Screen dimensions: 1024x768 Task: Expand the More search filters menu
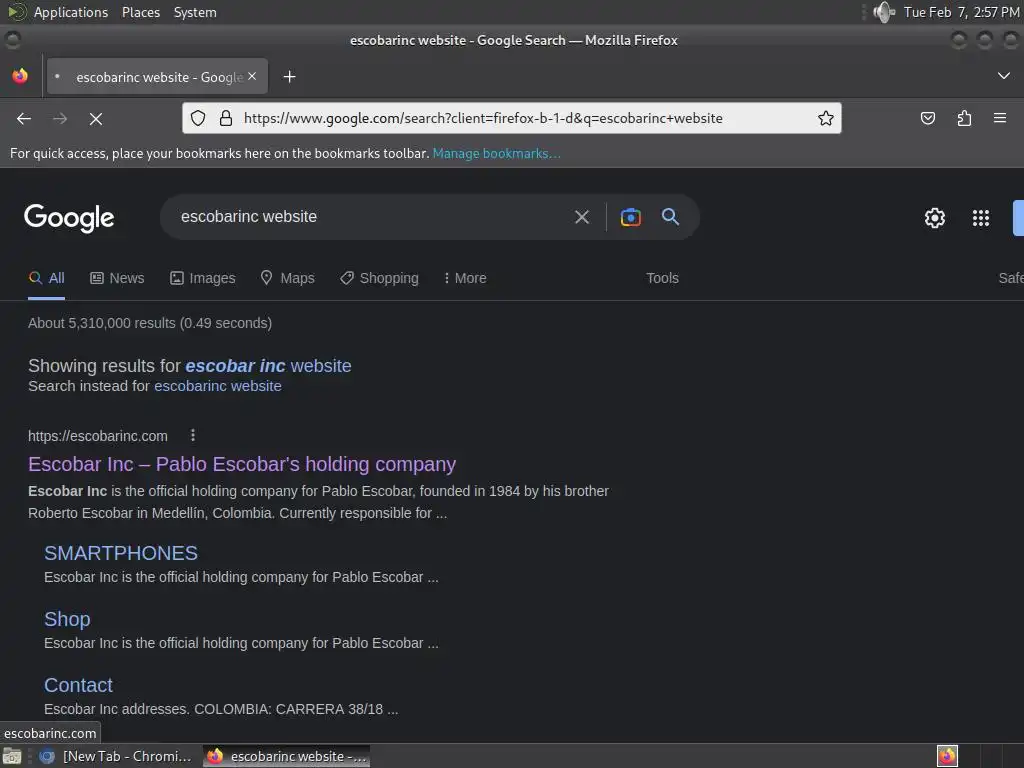465,278
